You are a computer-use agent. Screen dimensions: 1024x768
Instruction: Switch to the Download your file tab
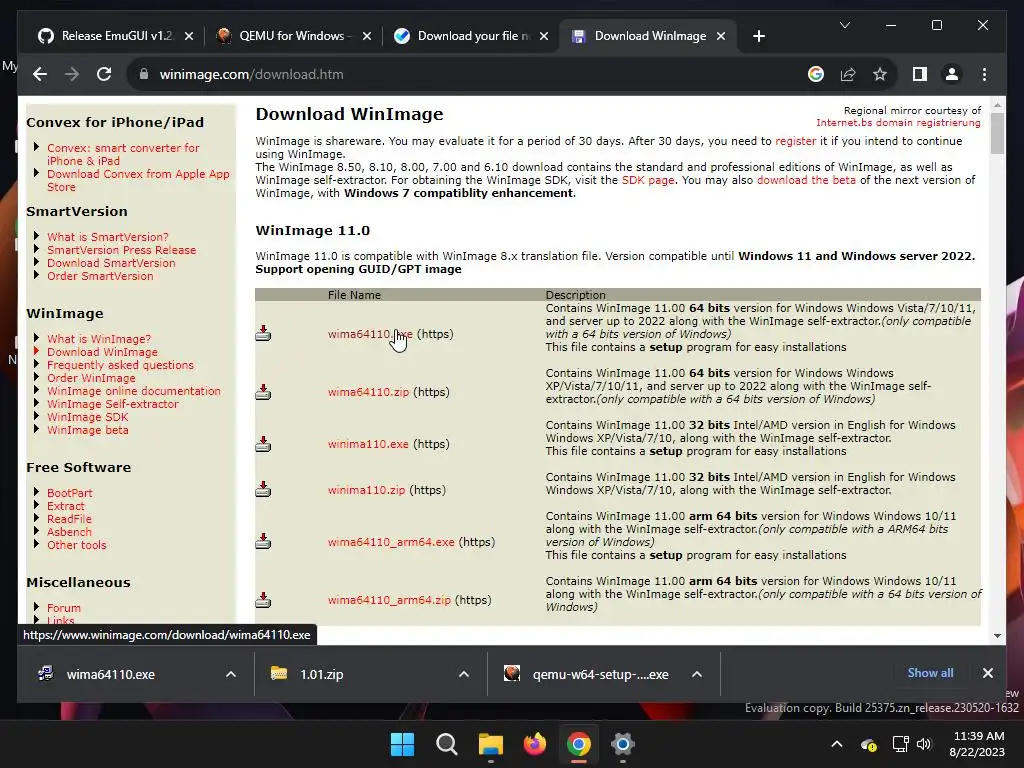tap(470, 36)
